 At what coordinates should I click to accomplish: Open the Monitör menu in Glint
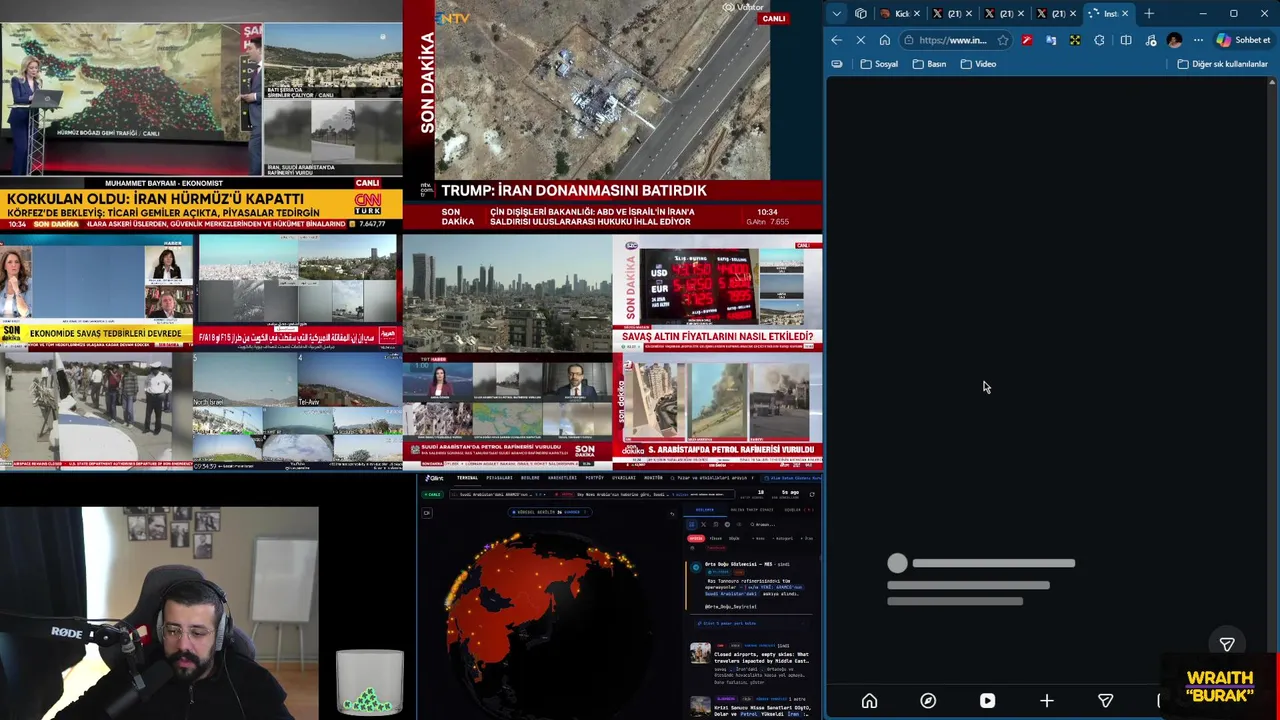(x=653, y=478)
